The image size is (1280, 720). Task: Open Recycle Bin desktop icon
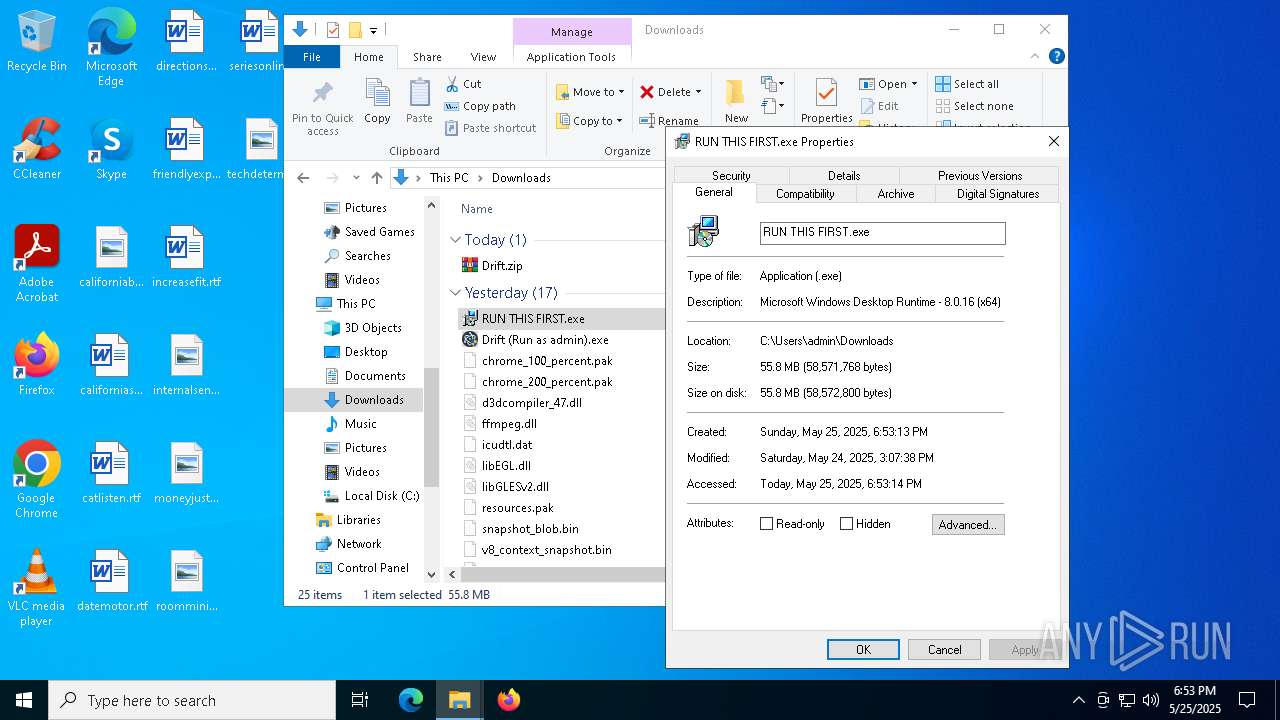click(x=37, y=42)
